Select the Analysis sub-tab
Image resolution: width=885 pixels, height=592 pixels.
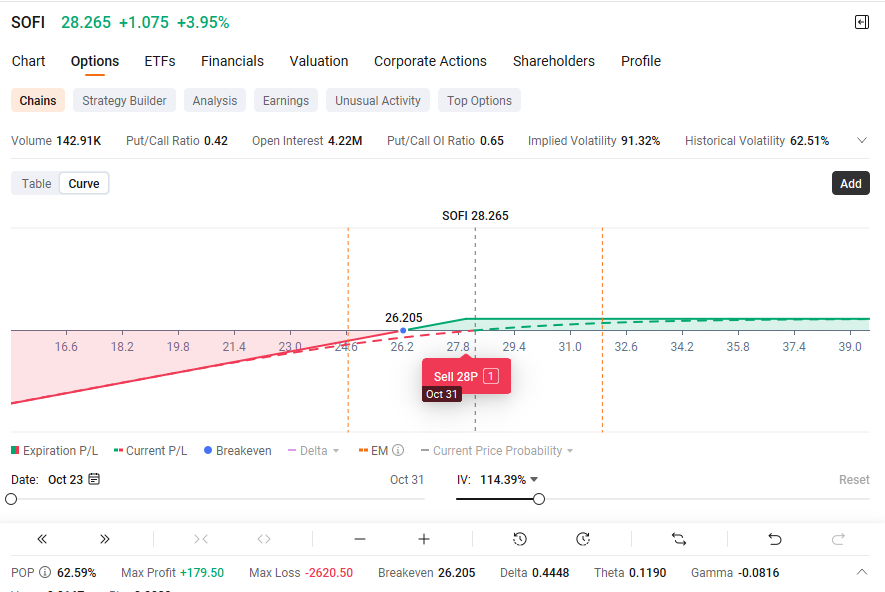214,100
